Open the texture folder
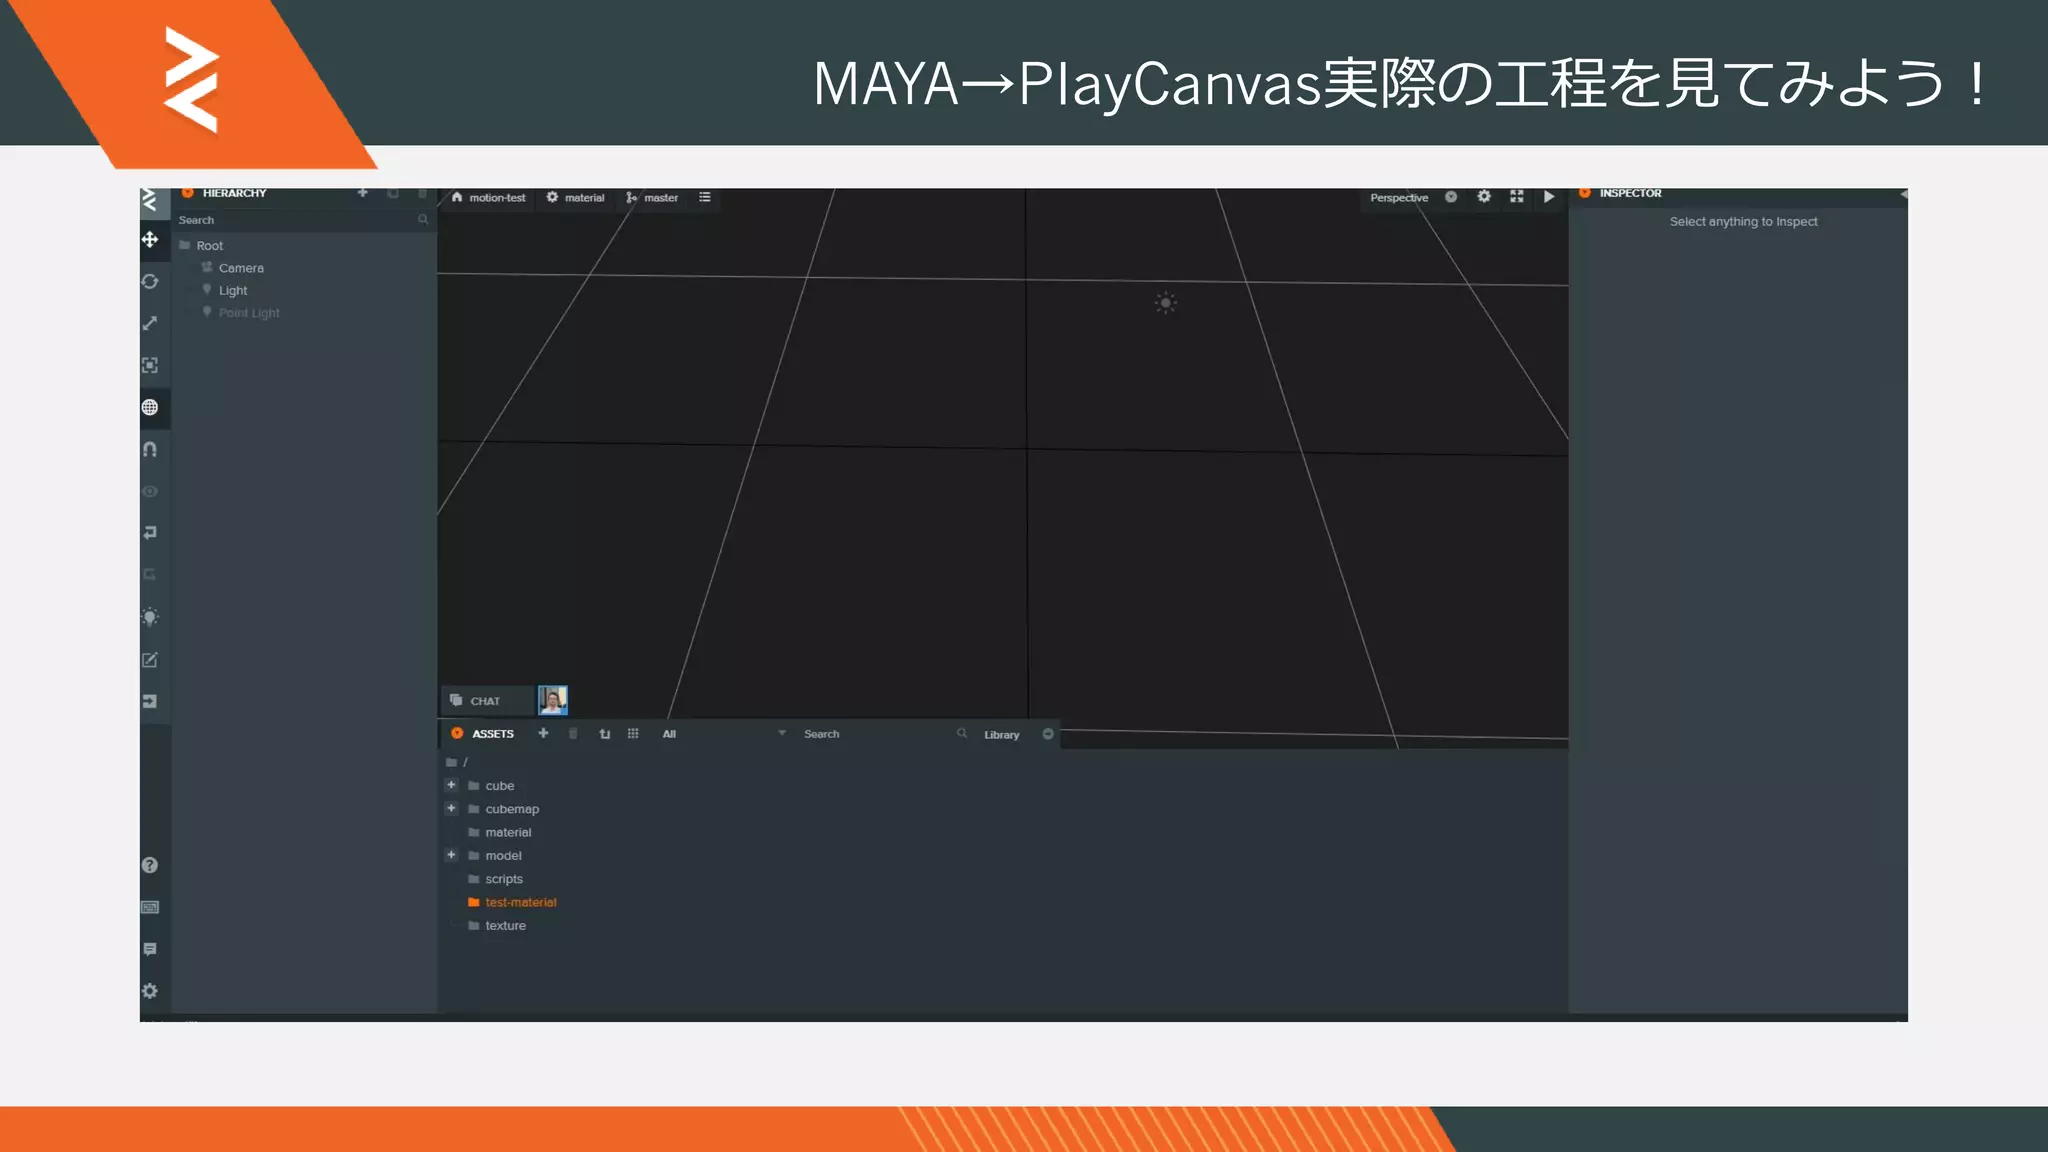This screenshot has height=1152, width=2048. coord(497,926)
